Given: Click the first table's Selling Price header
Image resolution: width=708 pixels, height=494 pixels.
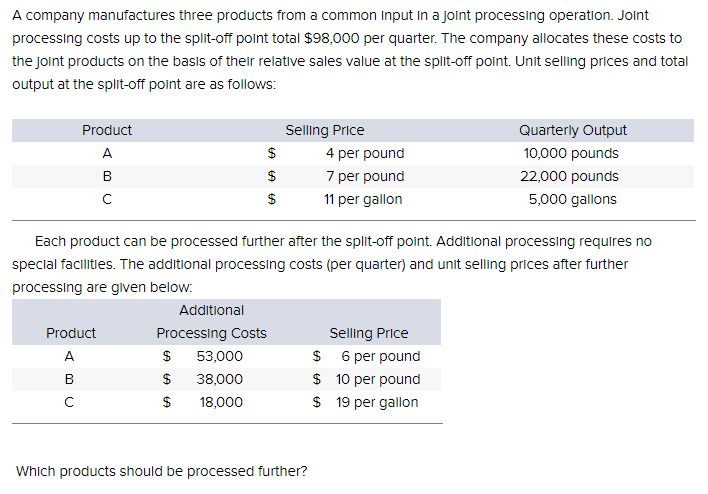Looking at the screenshot, I should (x=325, y=130).
